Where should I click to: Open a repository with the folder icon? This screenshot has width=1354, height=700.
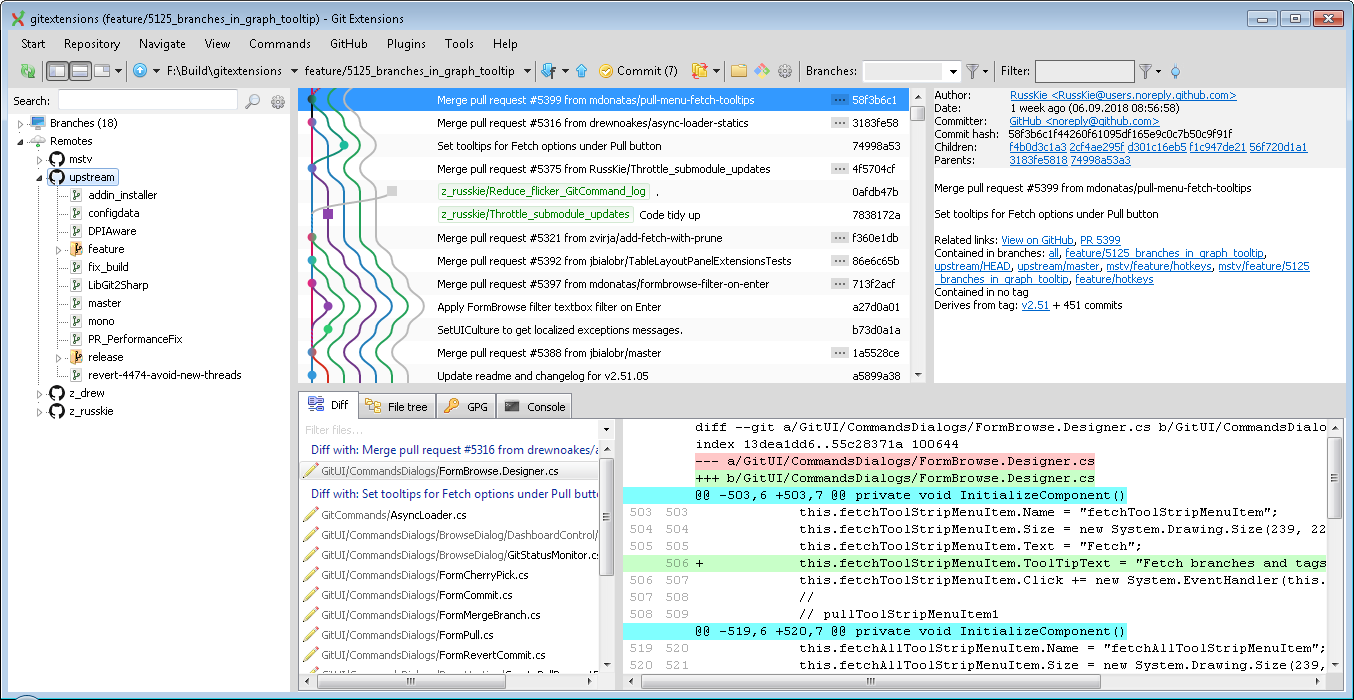coord(738,71)
